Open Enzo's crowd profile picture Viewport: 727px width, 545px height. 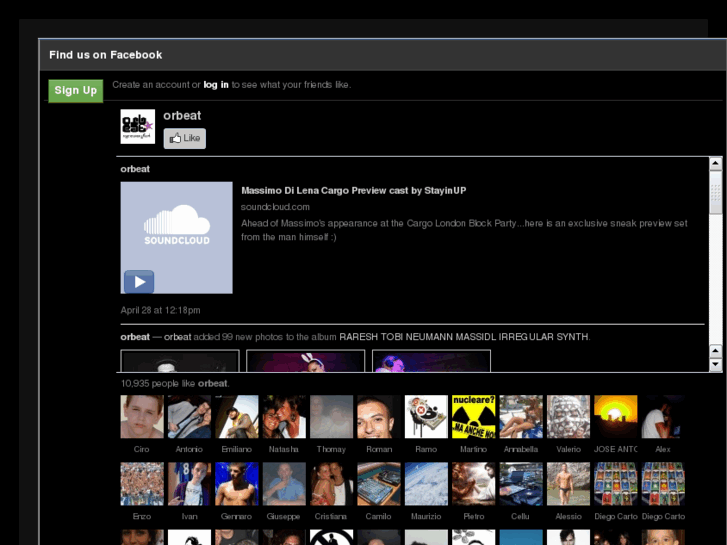pyautogui.click(x=142, y=484)
